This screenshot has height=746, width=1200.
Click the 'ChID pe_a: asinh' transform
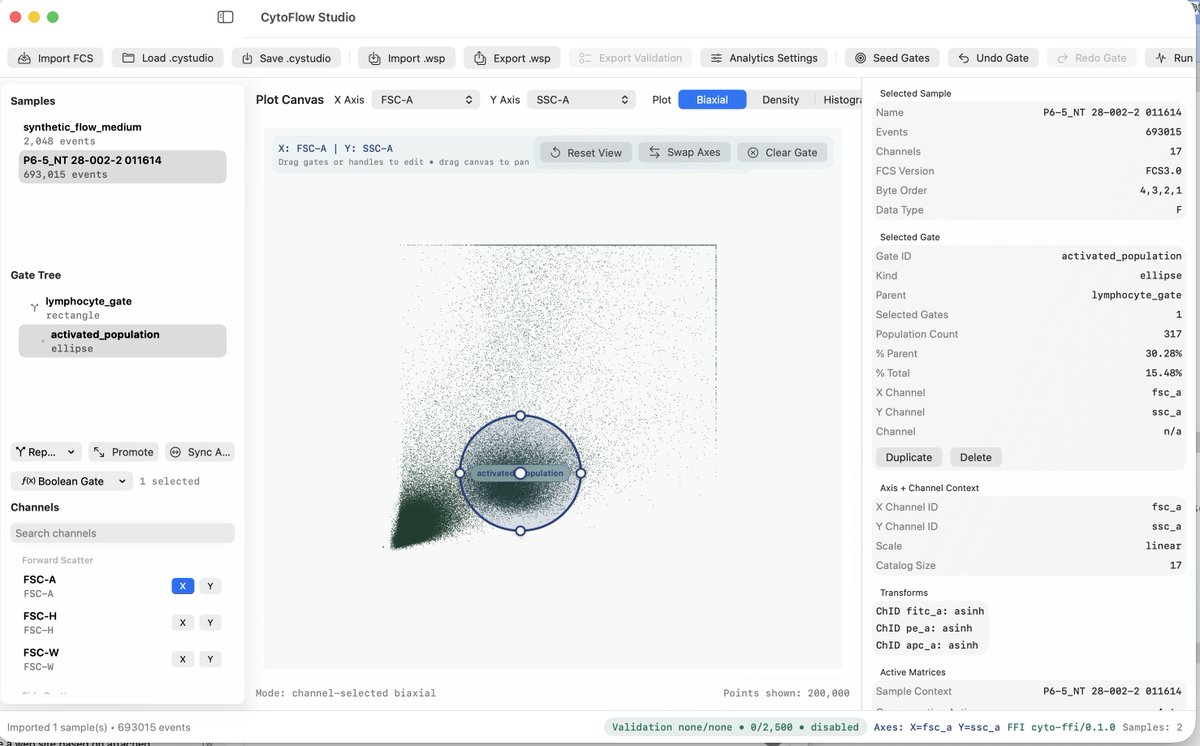(x=924, y=629)
